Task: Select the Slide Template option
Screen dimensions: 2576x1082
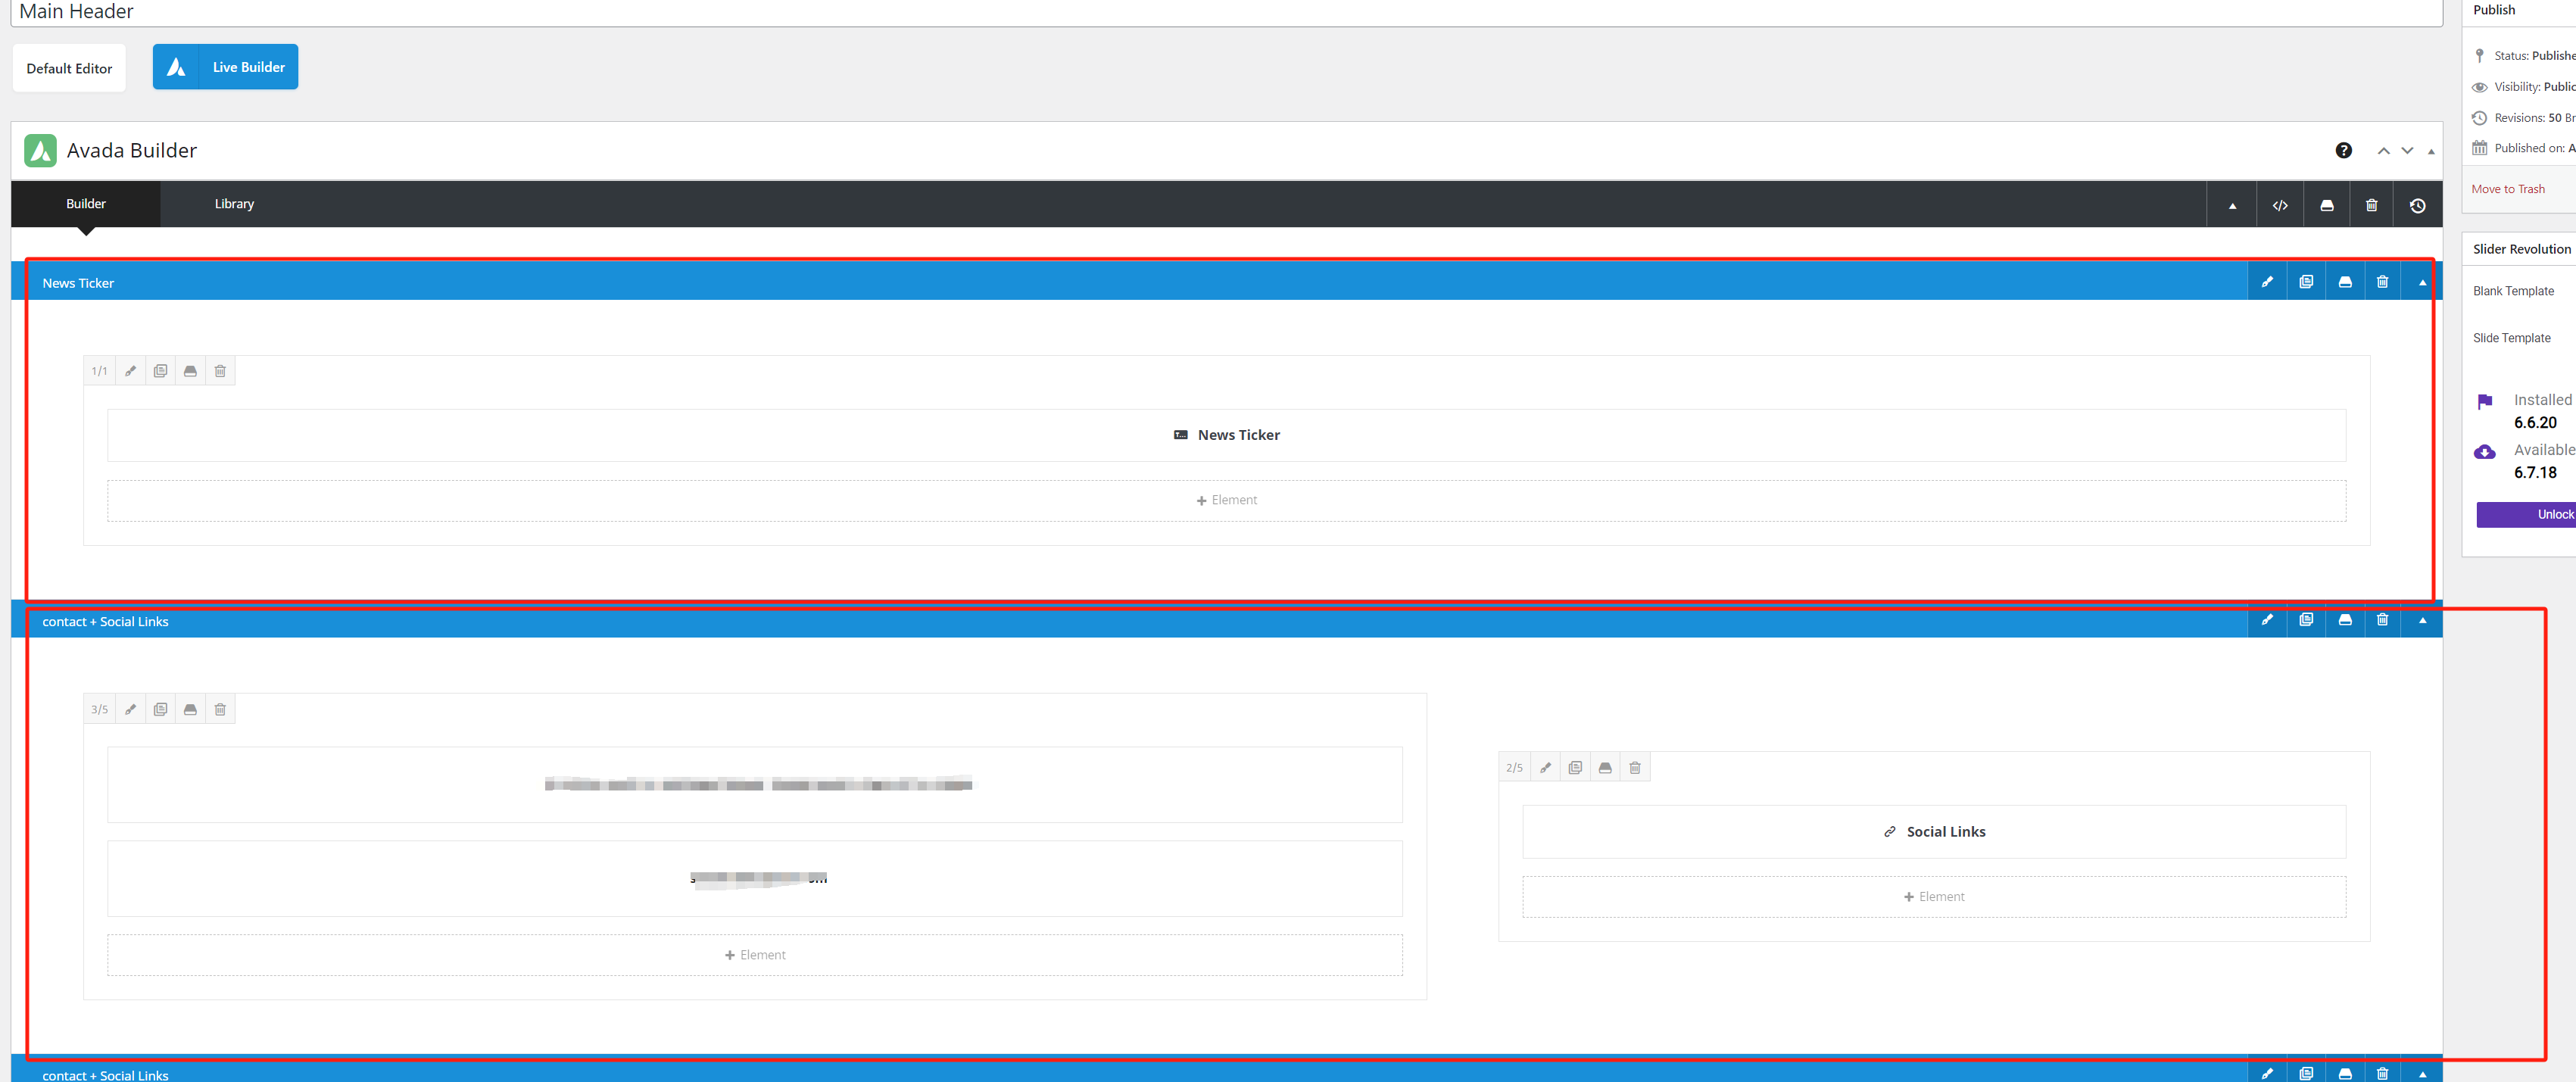Action: pos(2511,338)
